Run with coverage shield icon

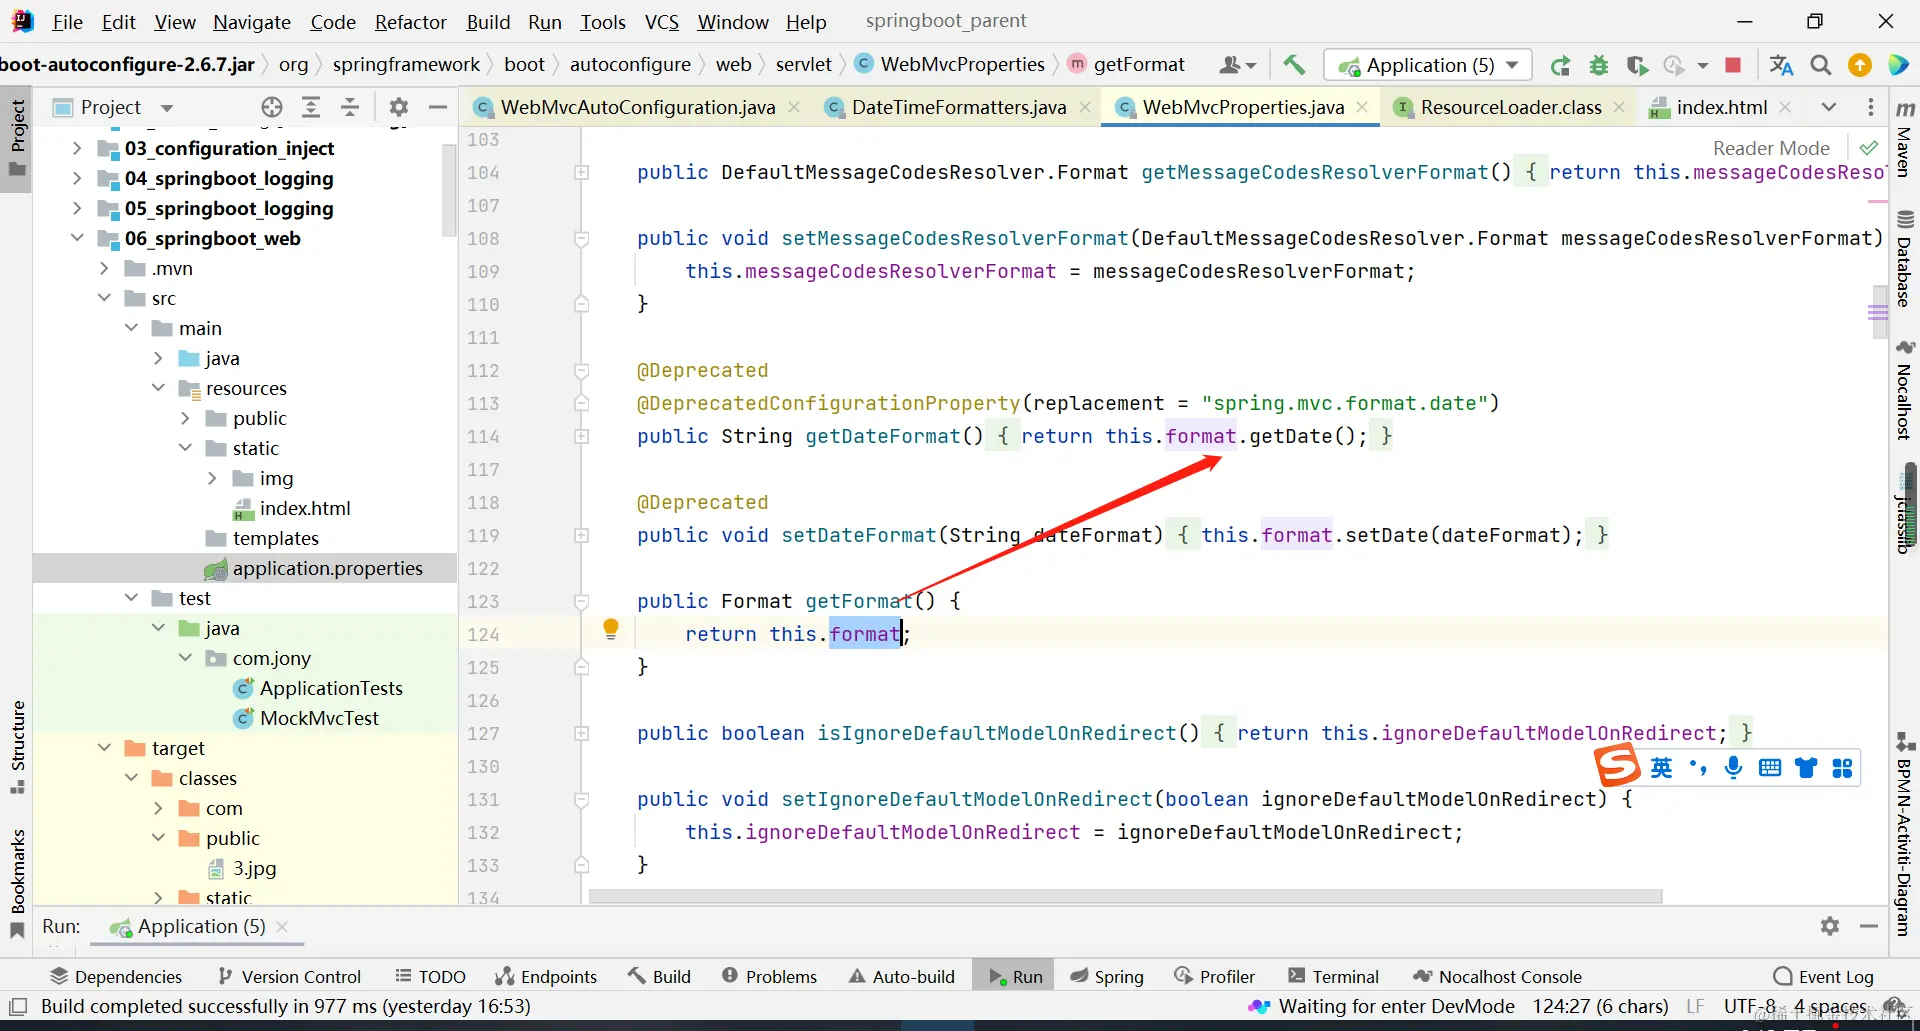point(1637,66)
